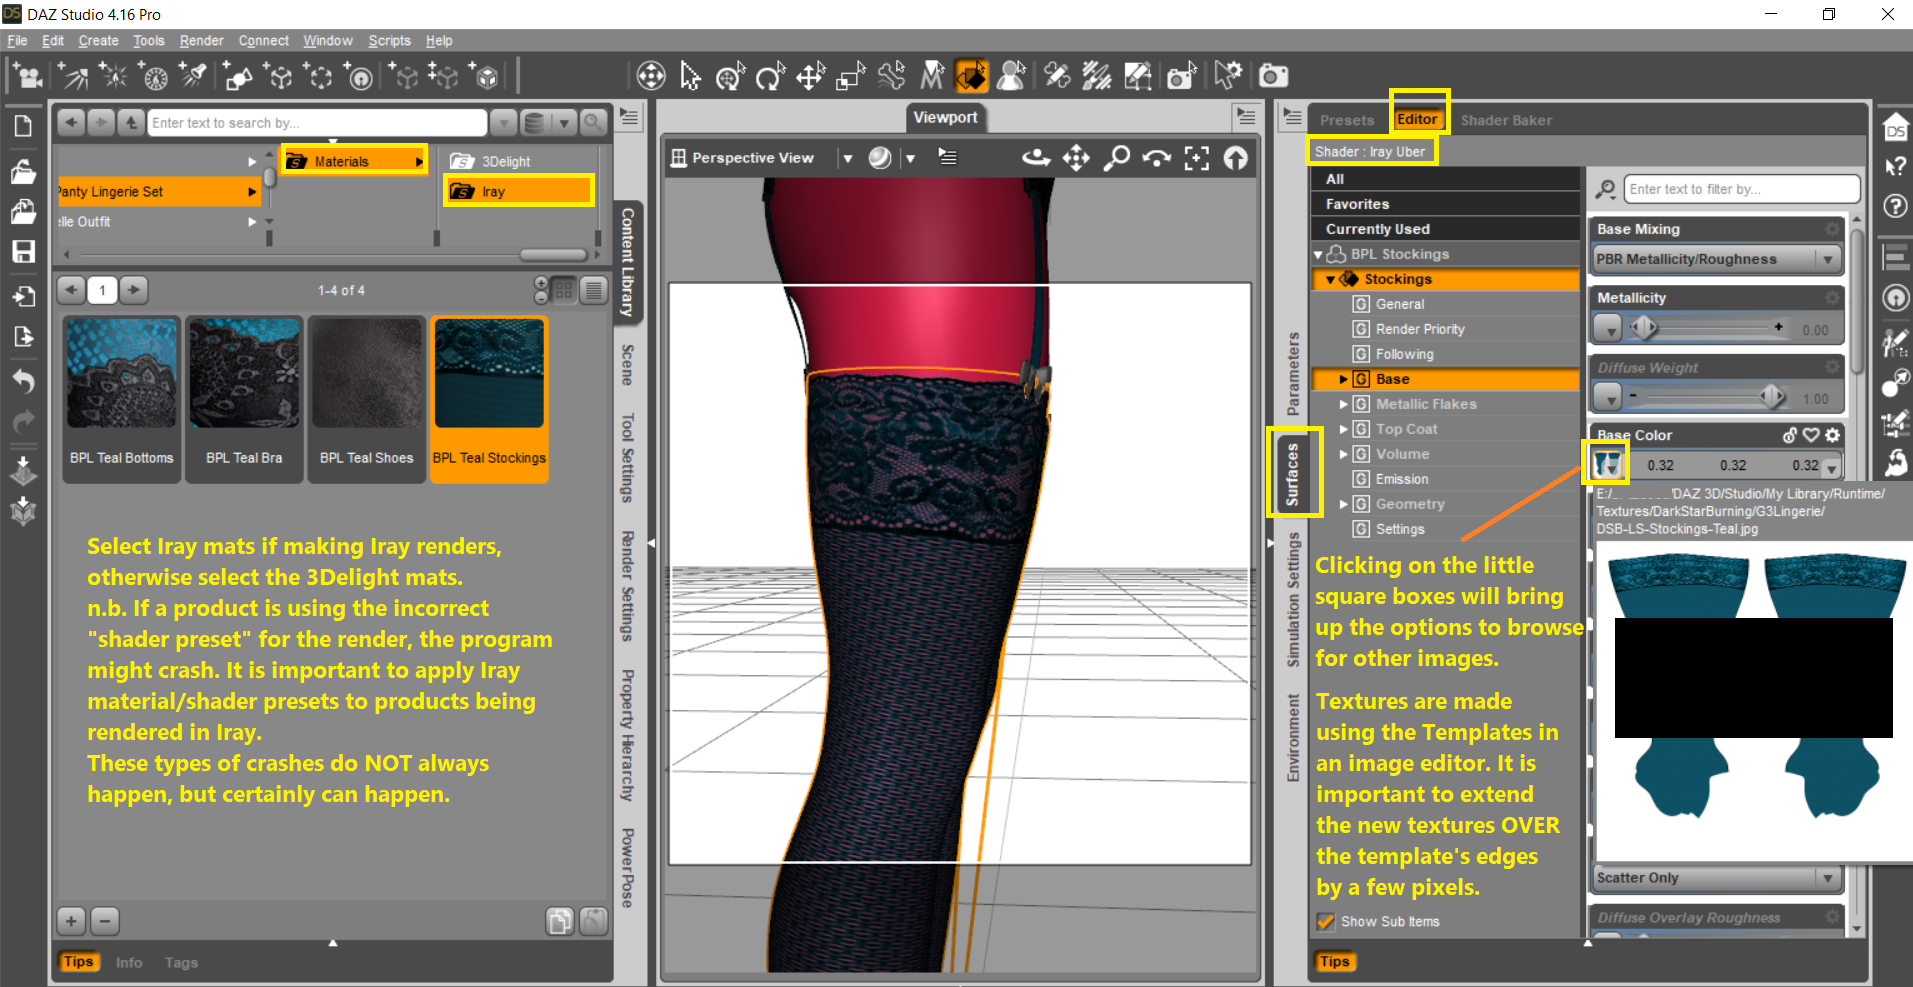This screenshot has height=987, width=1913.
Task: Collapse the BPL Stockings tree node
Action: (x=1319, y=255)
